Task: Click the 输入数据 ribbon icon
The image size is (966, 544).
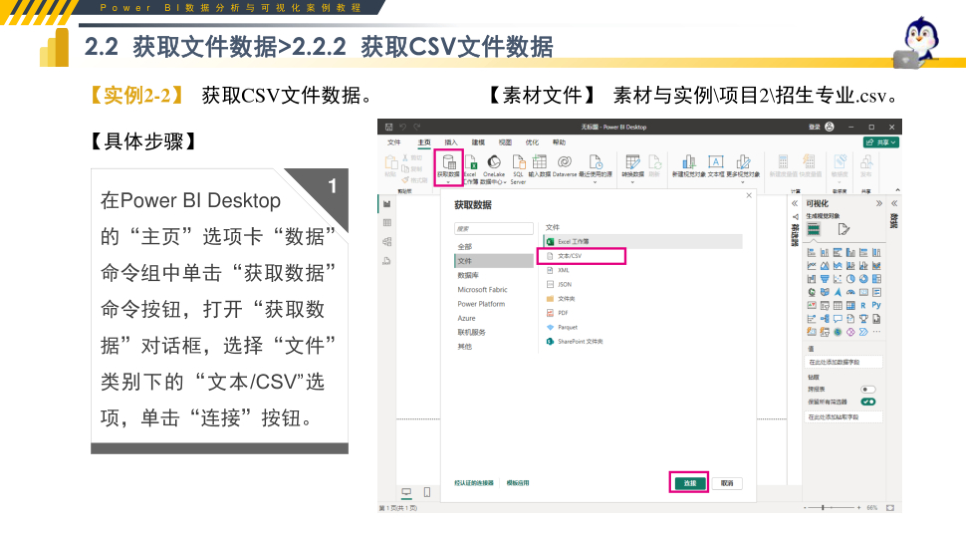Action: (540, 166)
